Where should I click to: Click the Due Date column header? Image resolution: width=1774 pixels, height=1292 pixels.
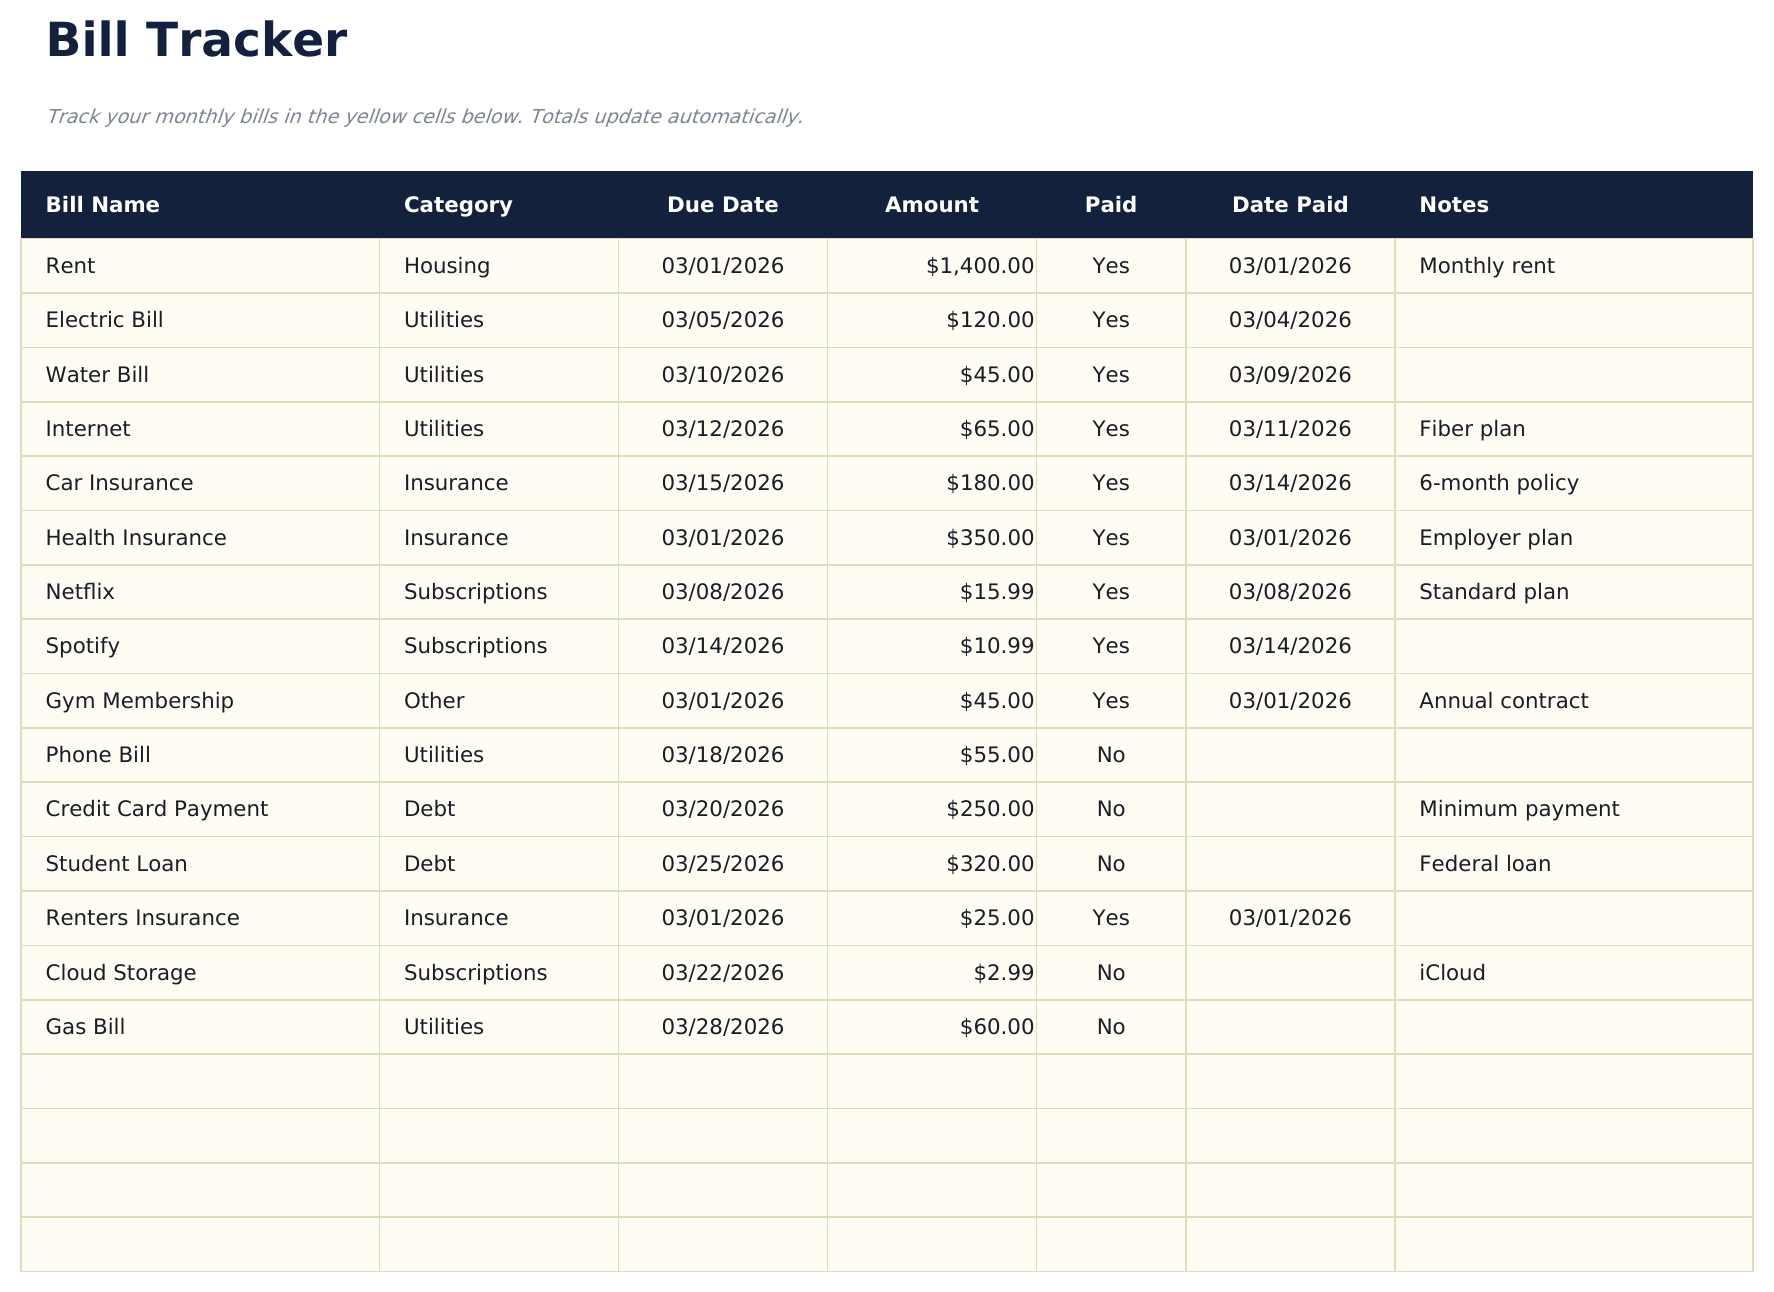point(723,204)
